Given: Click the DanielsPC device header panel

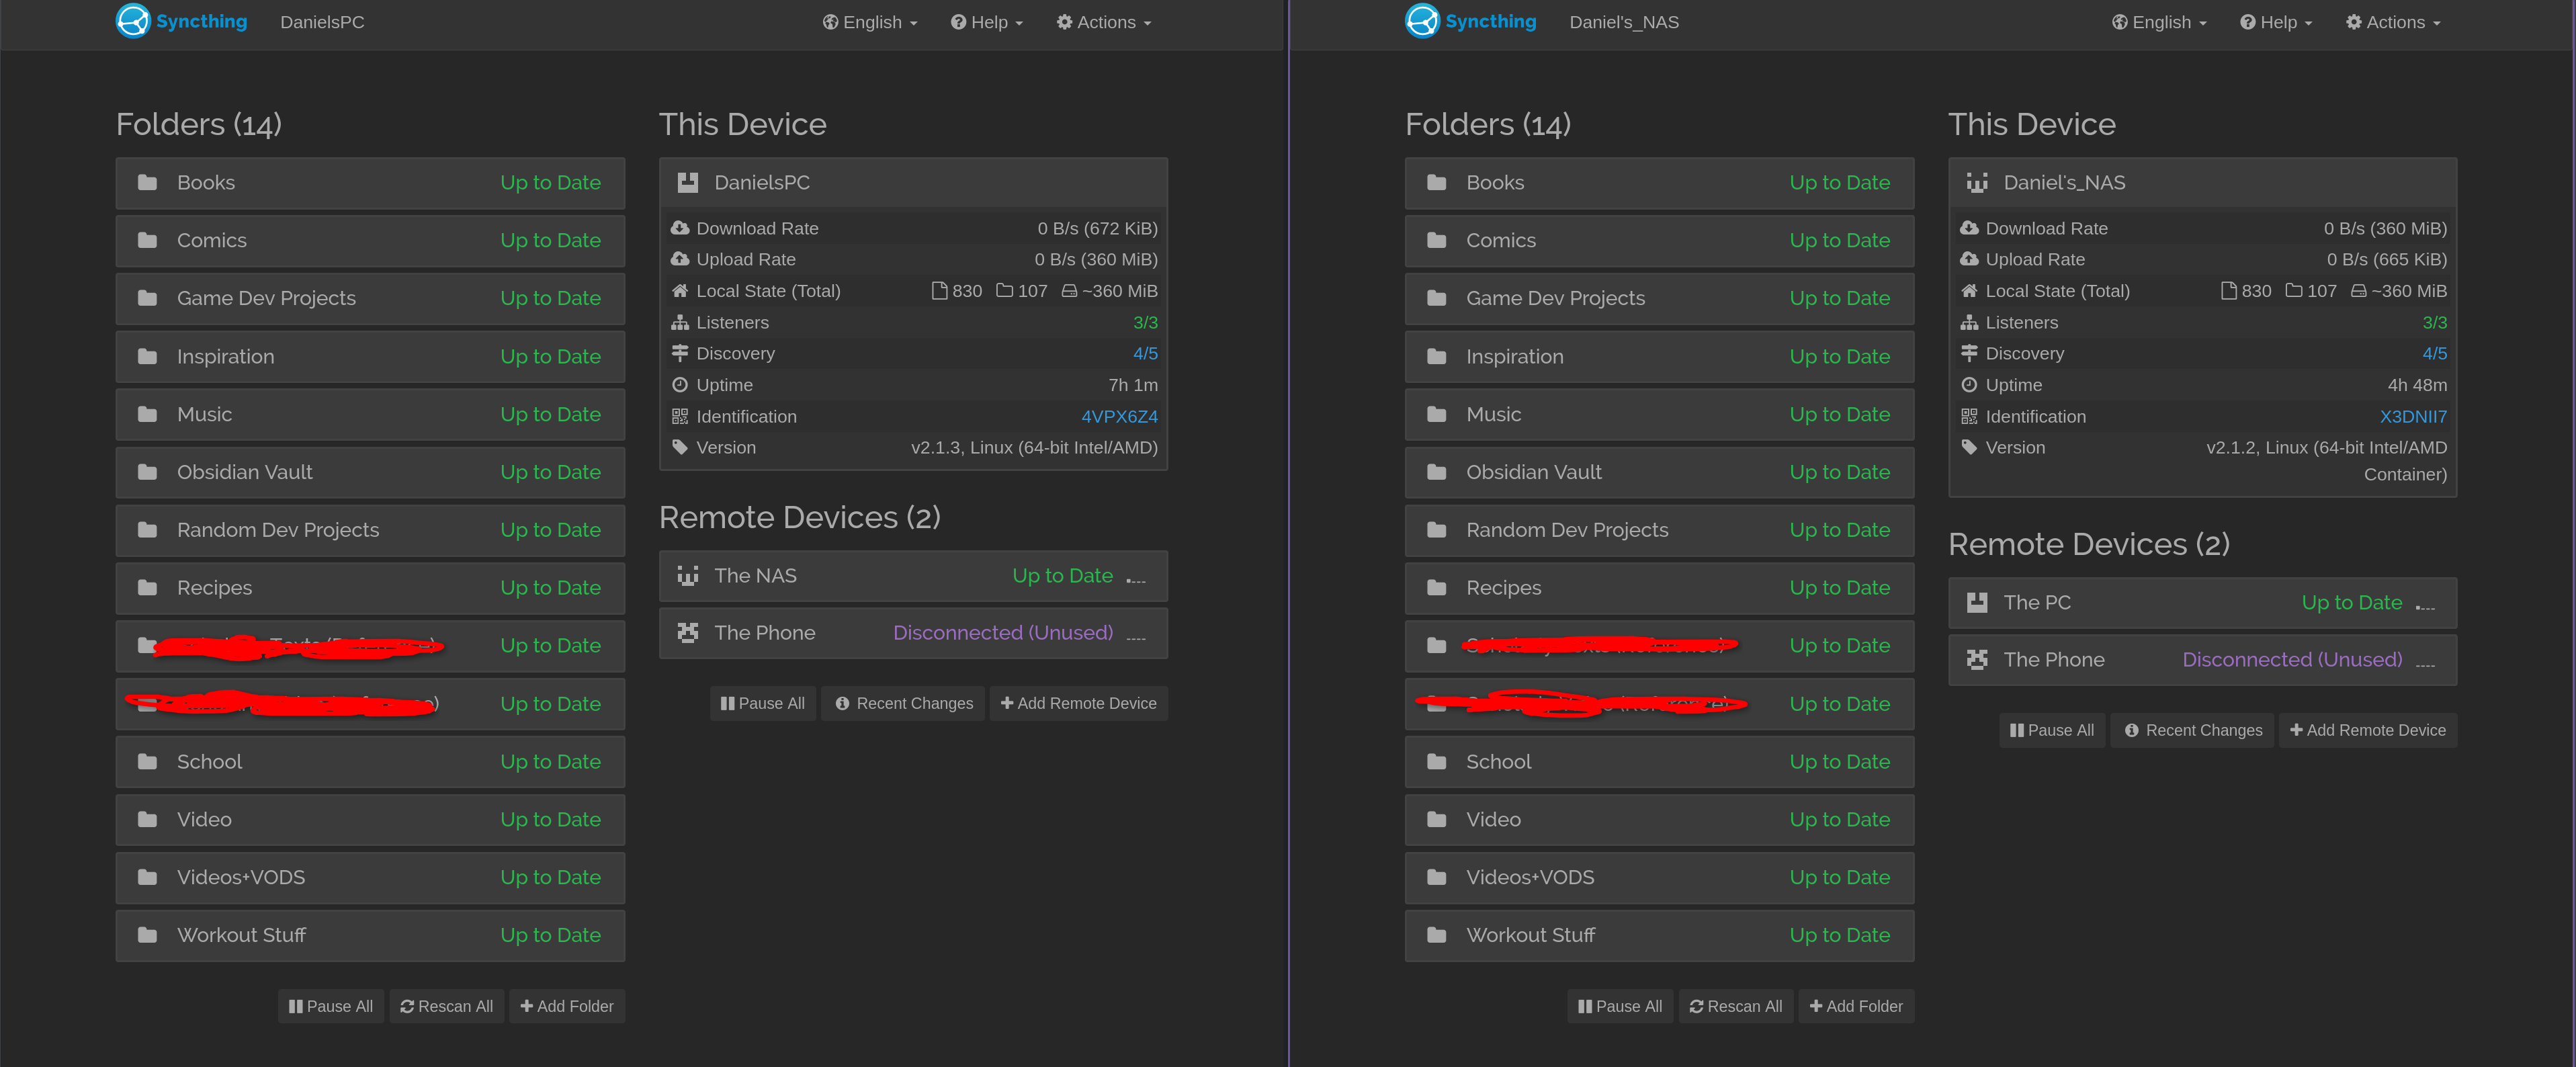Looking at the screenshot, I should [x=913, y=183].
